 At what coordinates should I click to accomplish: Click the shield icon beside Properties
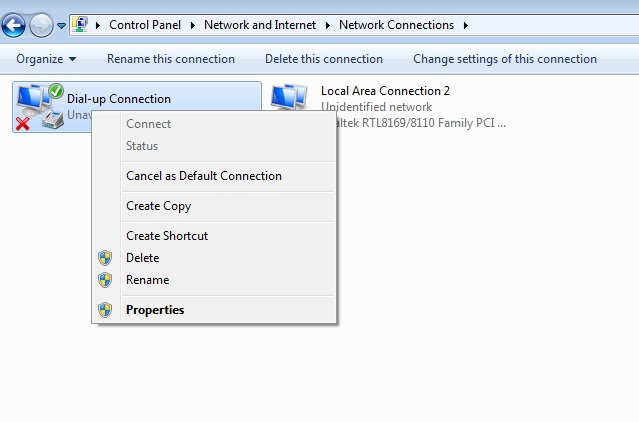pos(105,310)
